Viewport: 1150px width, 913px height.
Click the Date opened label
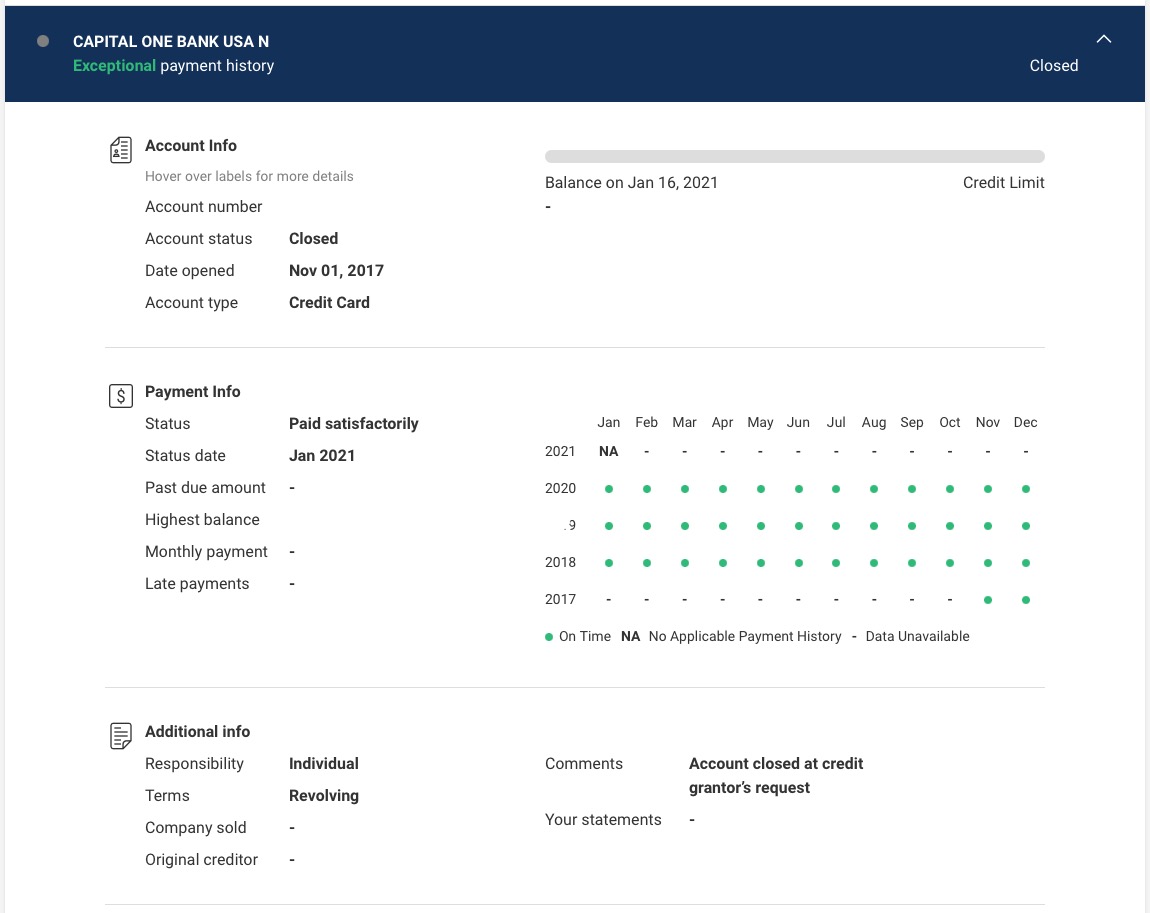[x=189, y=271]
